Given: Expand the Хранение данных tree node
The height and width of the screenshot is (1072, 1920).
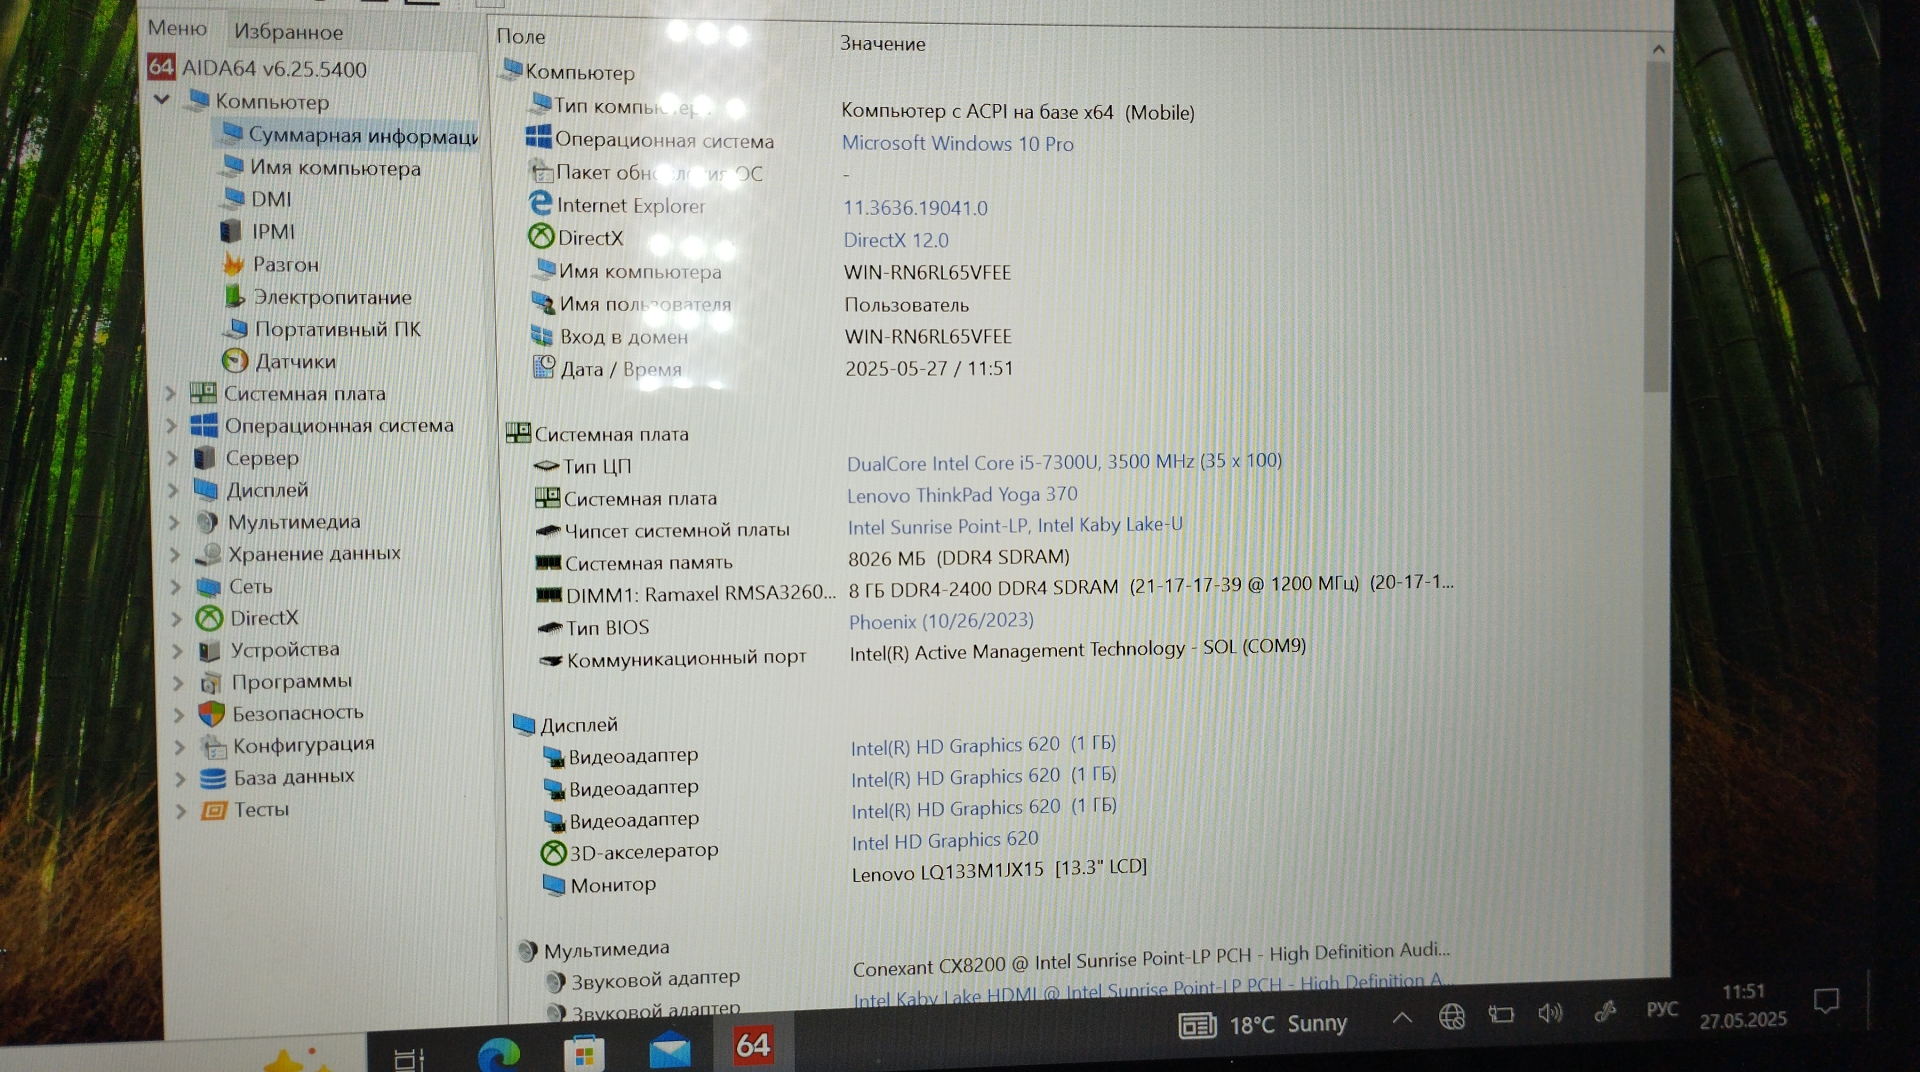Looking at the screenshot, I should (175, 554).
